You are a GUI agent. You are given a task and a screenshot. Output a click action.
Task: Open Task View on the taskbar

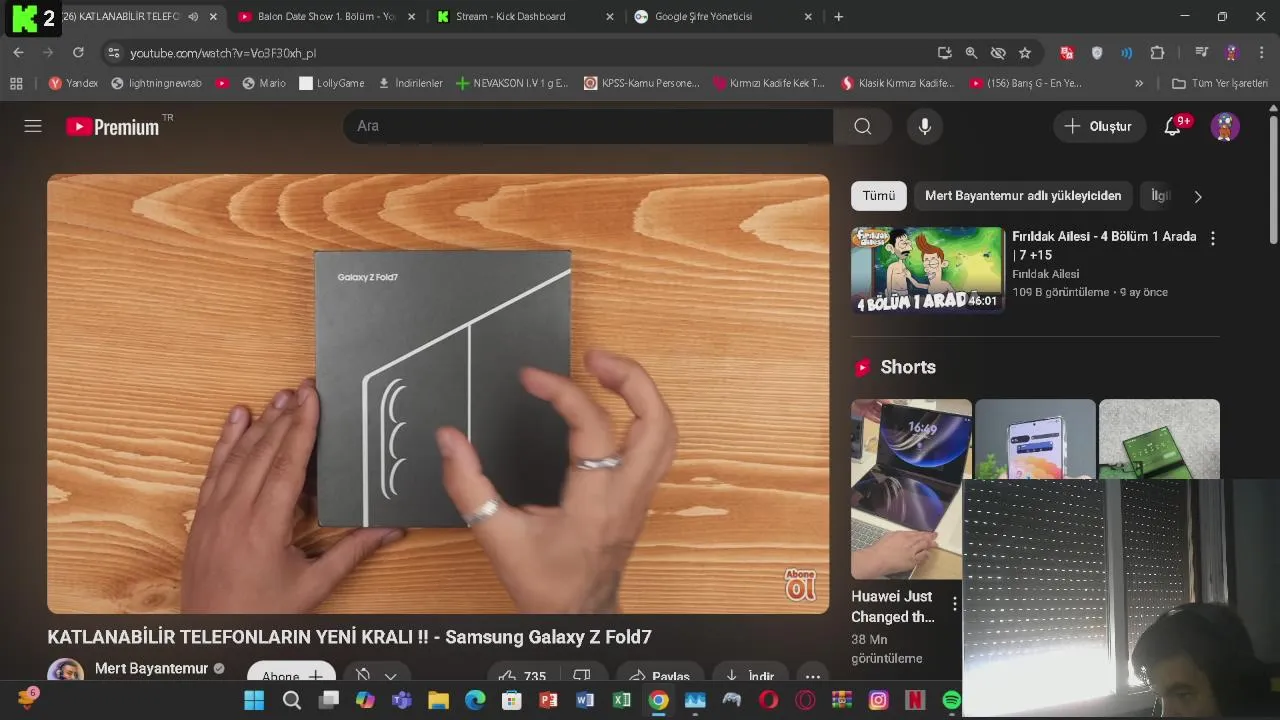(x=328, y=701)
